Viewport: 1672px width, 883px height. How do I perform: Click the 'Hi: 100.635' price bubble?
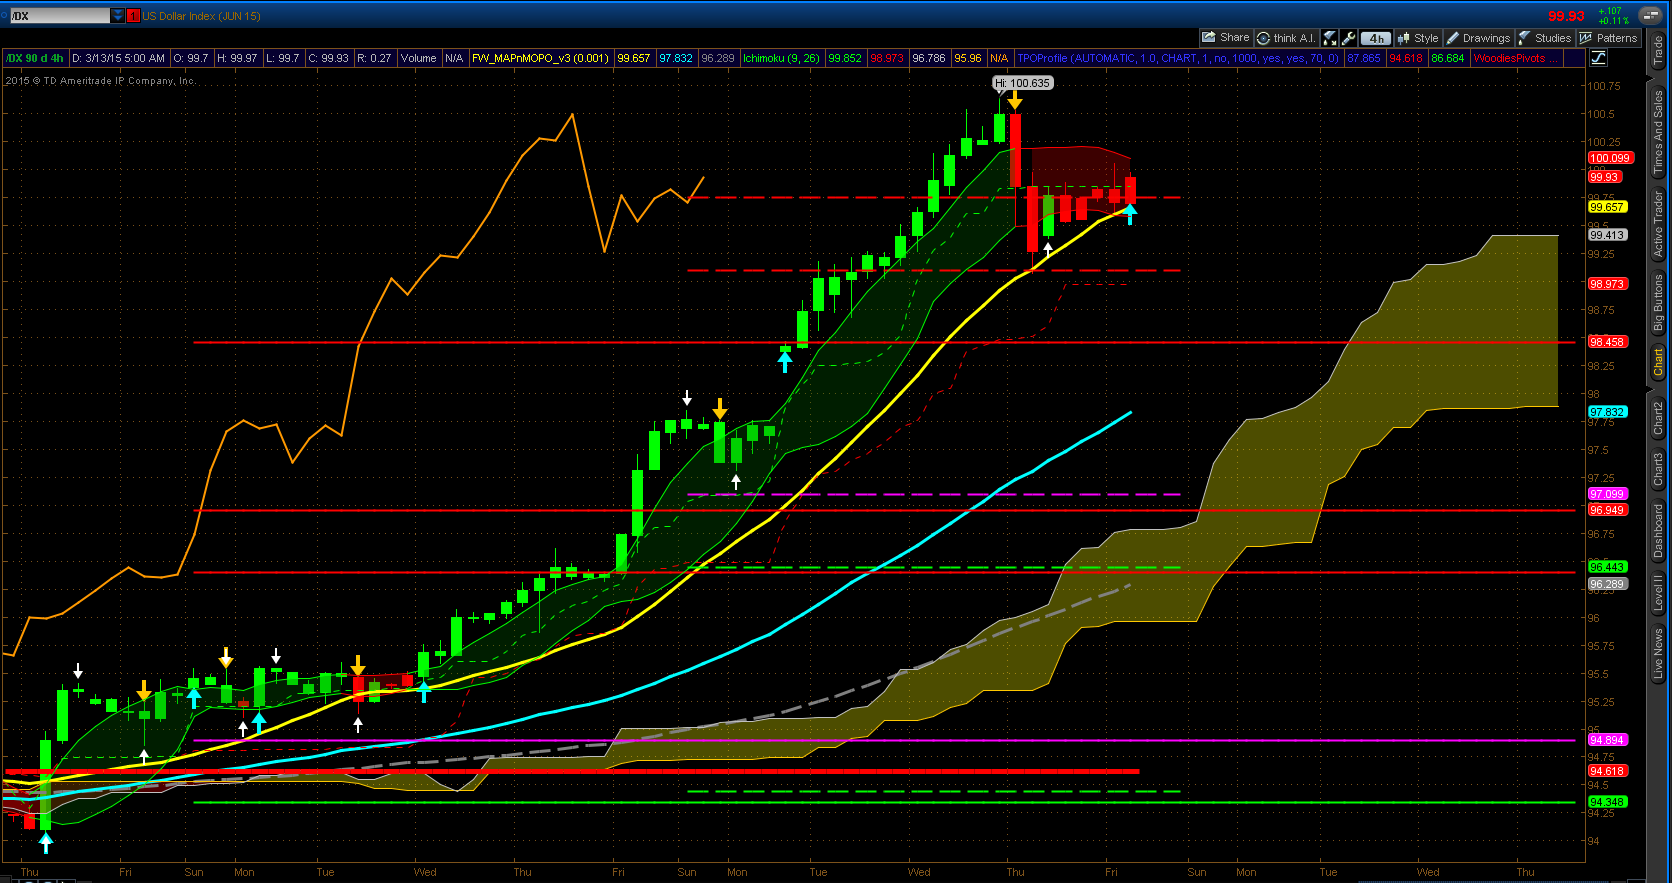pos(1022,83)
